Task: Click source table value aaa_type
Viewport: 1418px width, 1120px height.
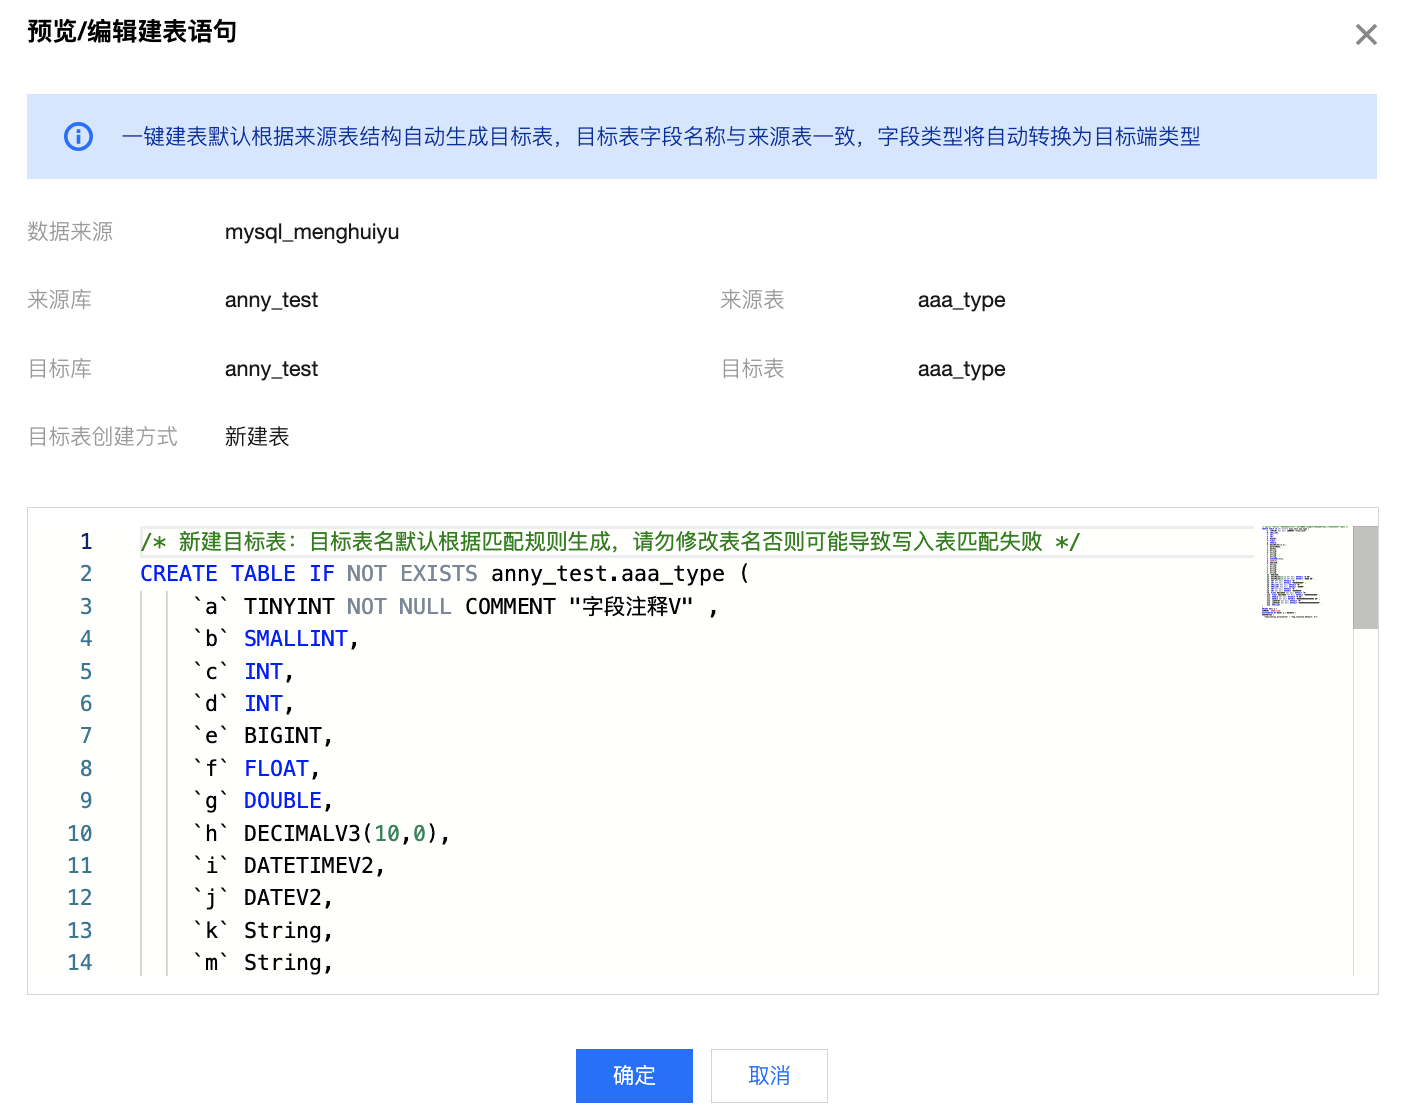Action: click(x=961, y=300)
